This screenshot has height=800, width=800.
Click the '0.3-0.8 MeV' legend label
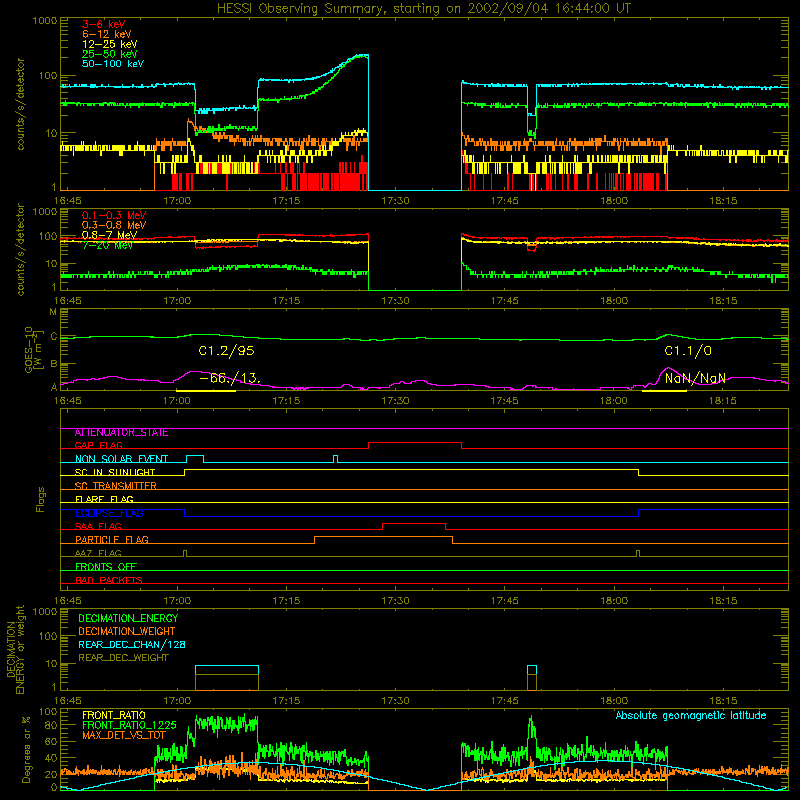[114, 225]
